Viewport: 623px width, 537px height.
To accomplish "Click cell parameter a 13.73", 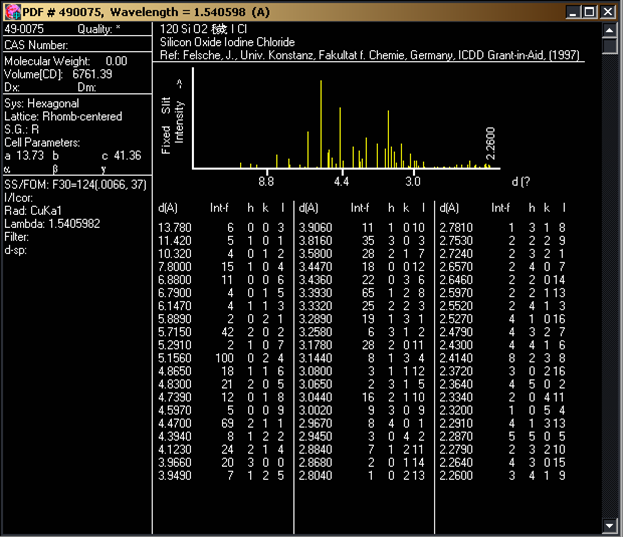I will [x=24, y=156].
